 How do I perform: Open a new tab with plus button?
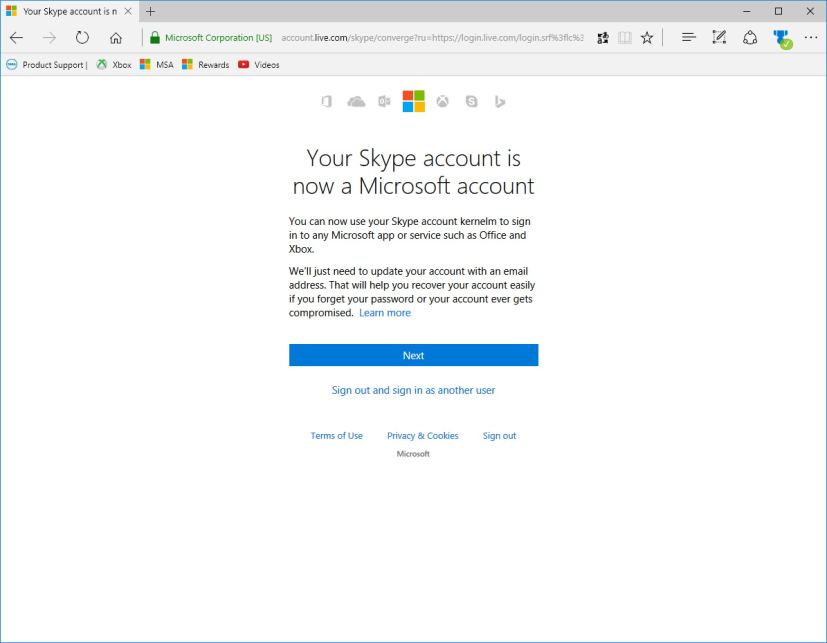coord(150,11)
